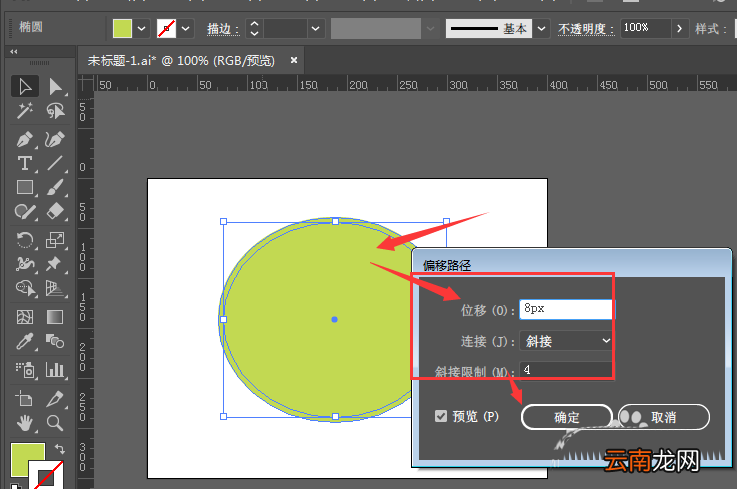Click 确定 to confirm offset path
The height and width of the screenshot is (489, 737).
pos(567,417)
